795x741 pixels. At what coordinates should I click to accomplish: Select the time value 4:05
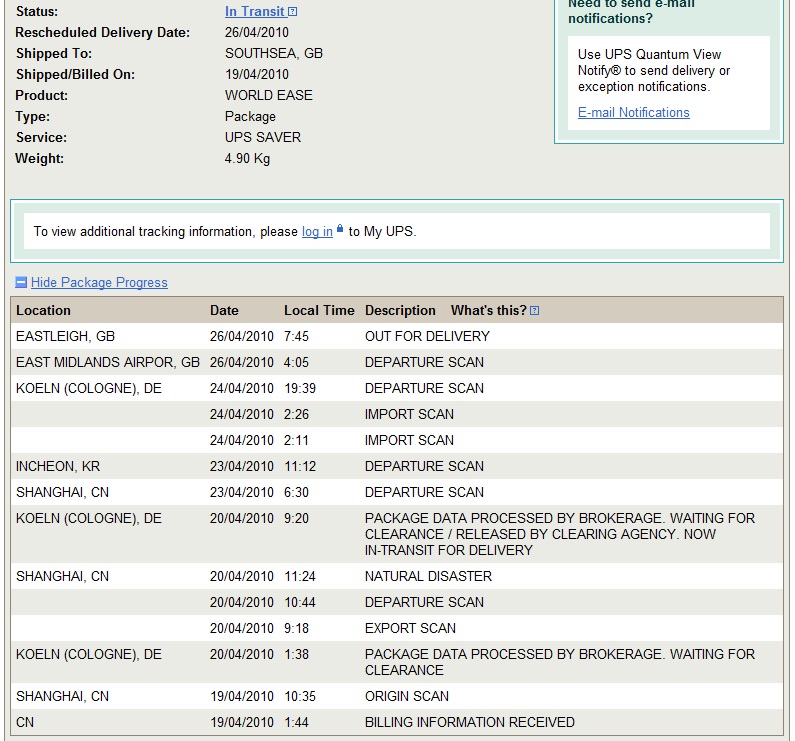296,362
